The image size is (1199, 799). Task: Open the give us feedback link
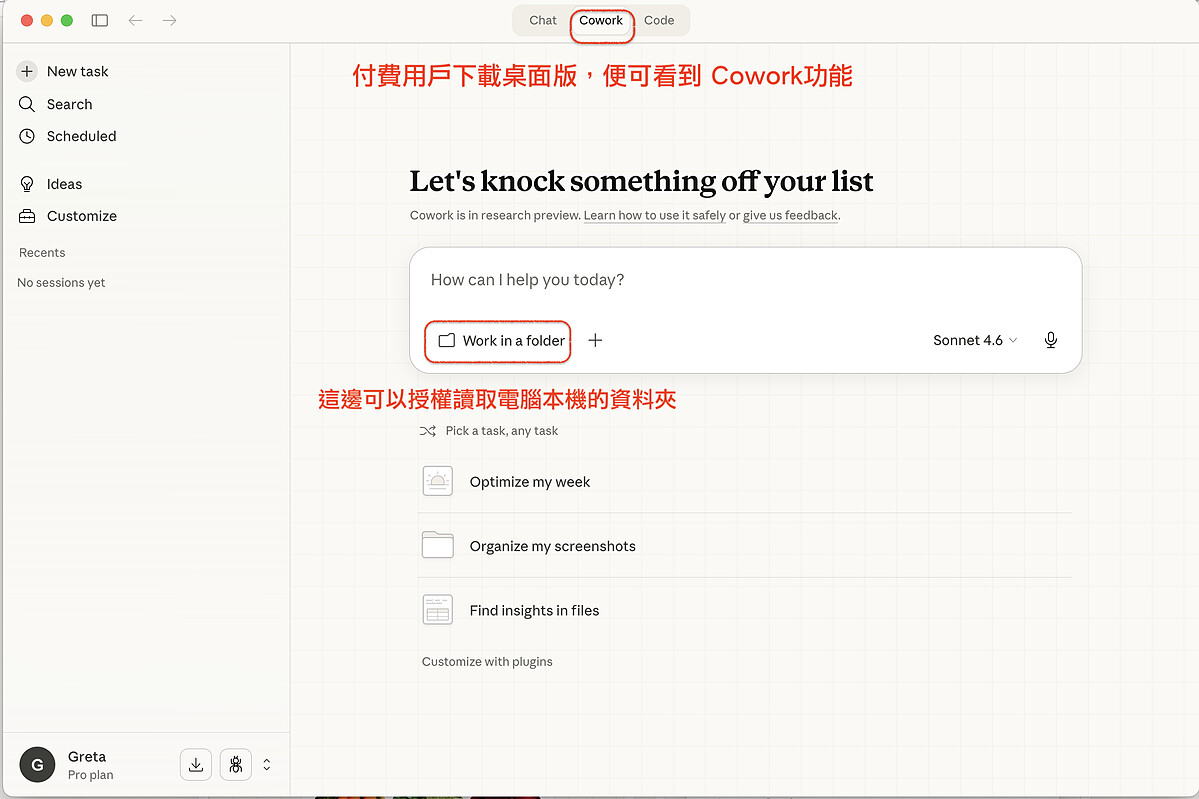(x=790, y=215)
